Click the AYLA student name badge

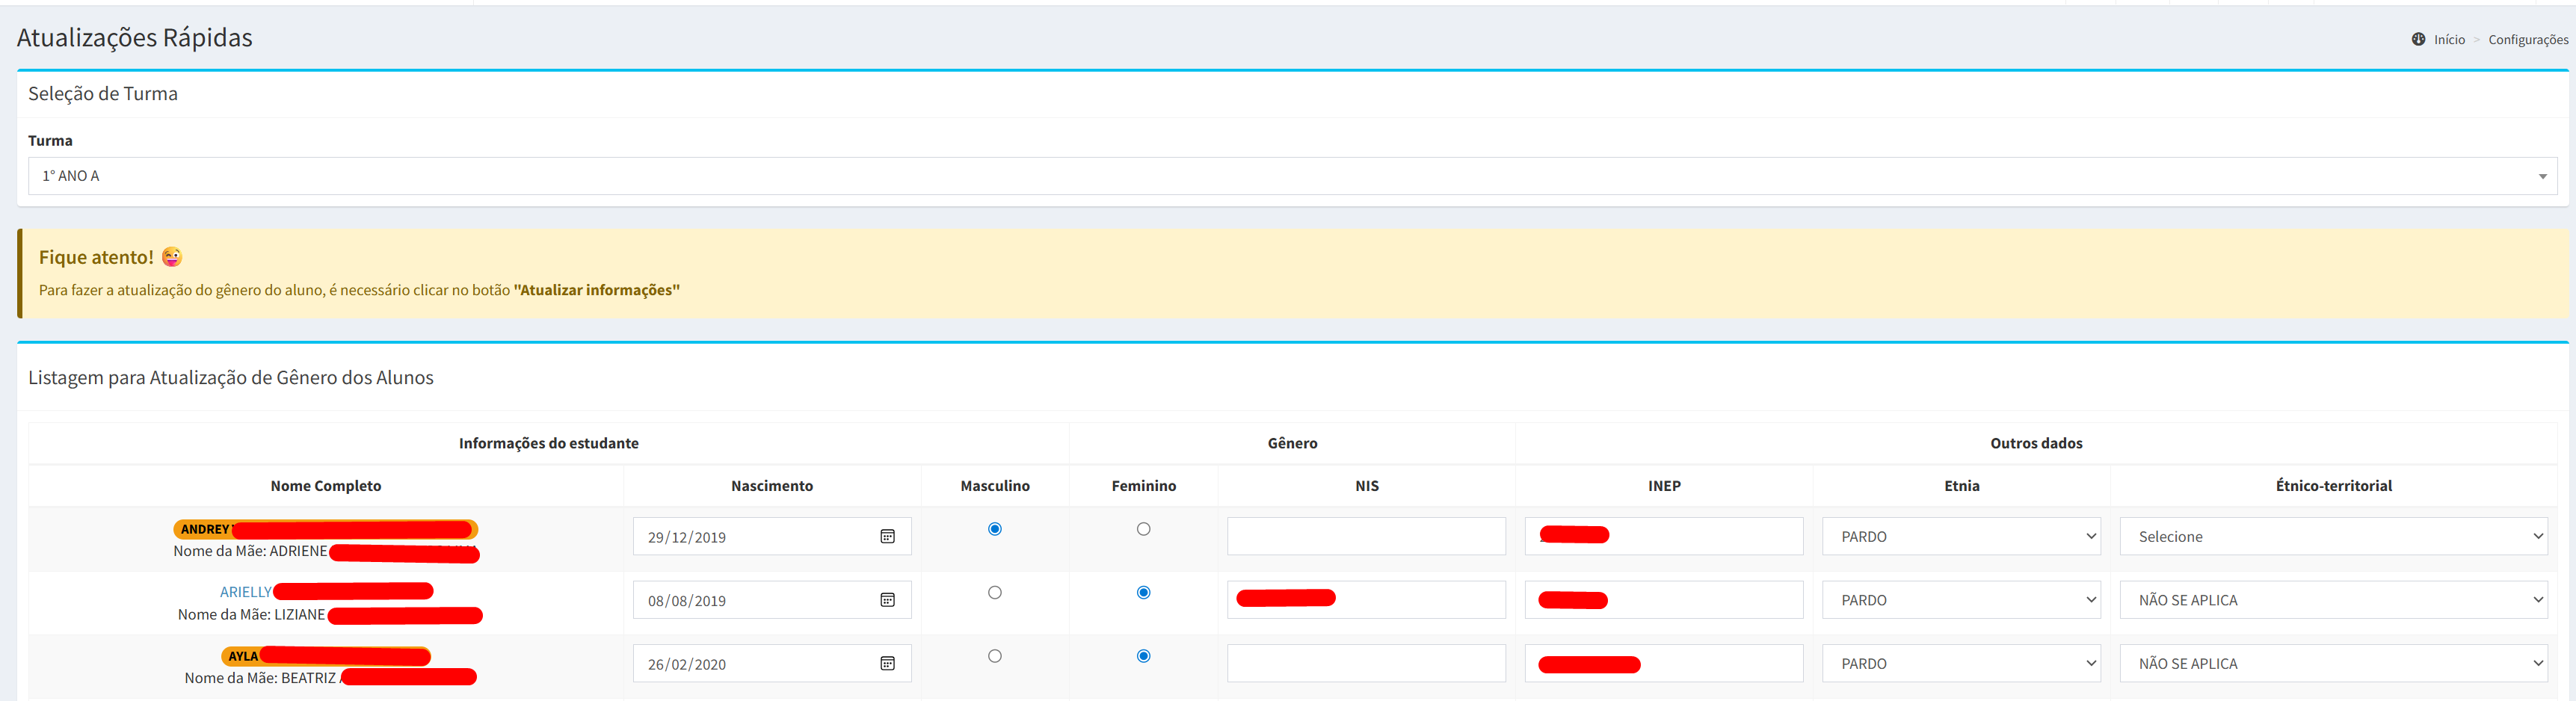point(242,656)
